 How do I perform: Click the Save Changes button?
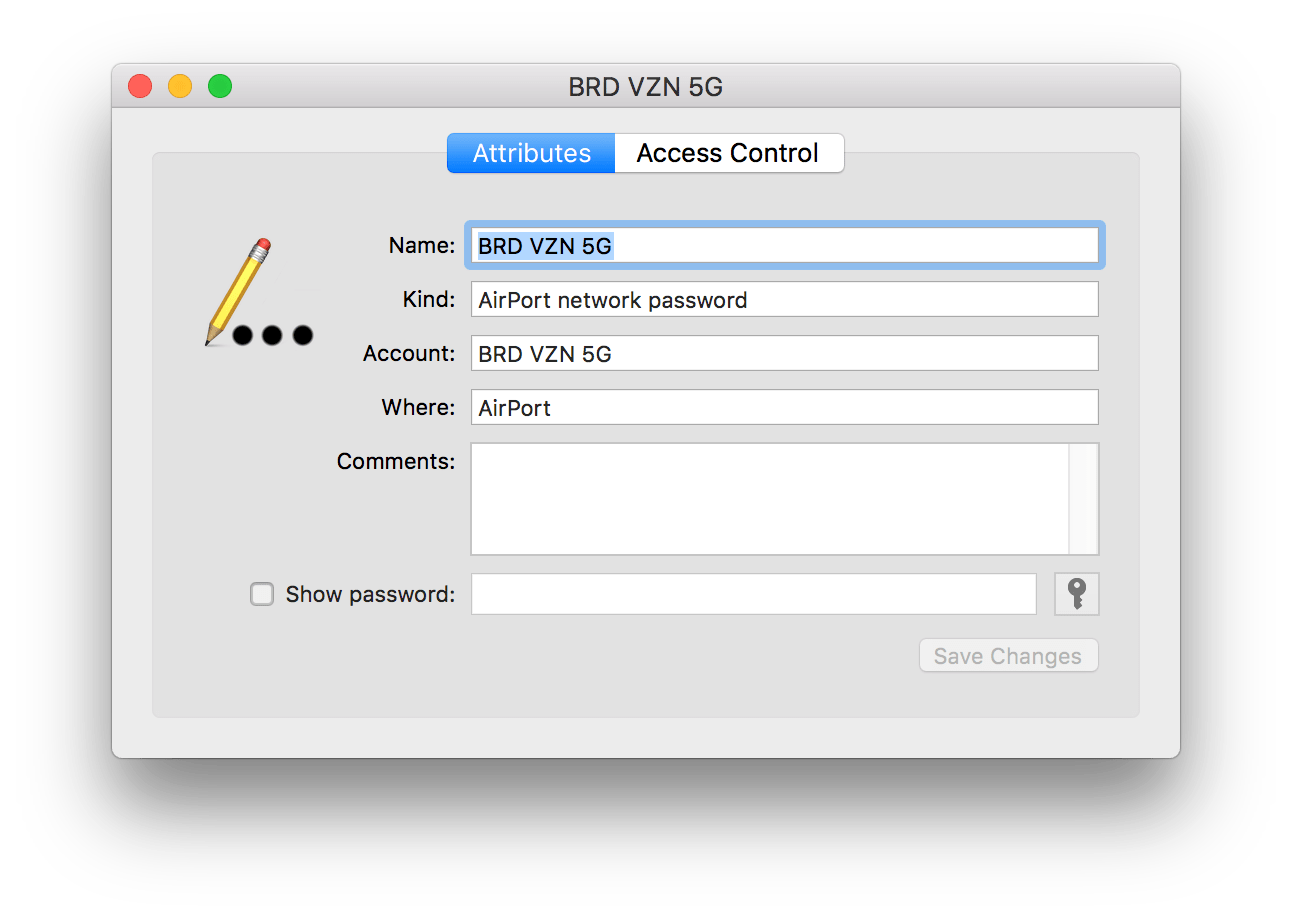[x=1008, y=656]
